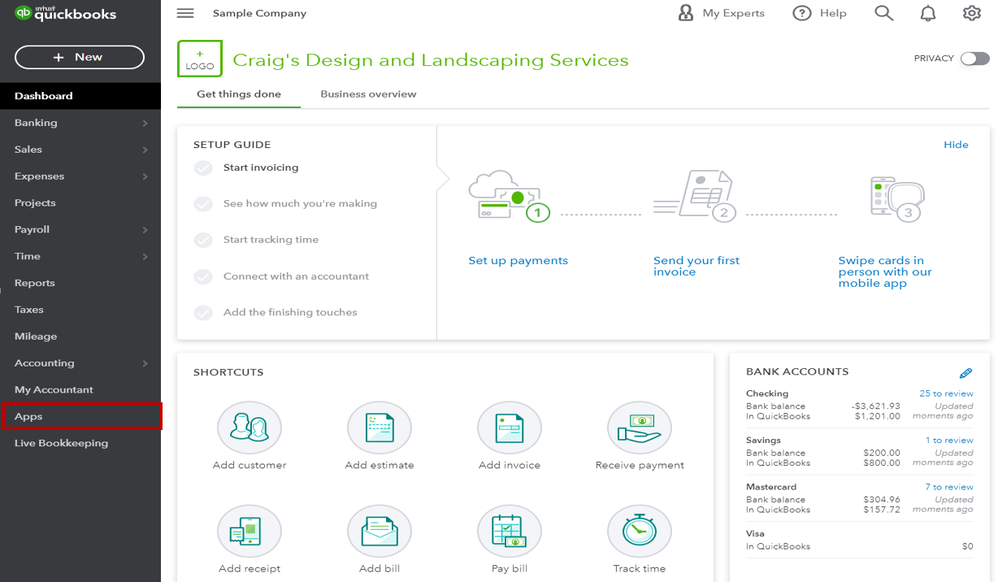Expand the Time sidebar chevron
This screenshot has width=998, height=582.
[x=145, y=257]
